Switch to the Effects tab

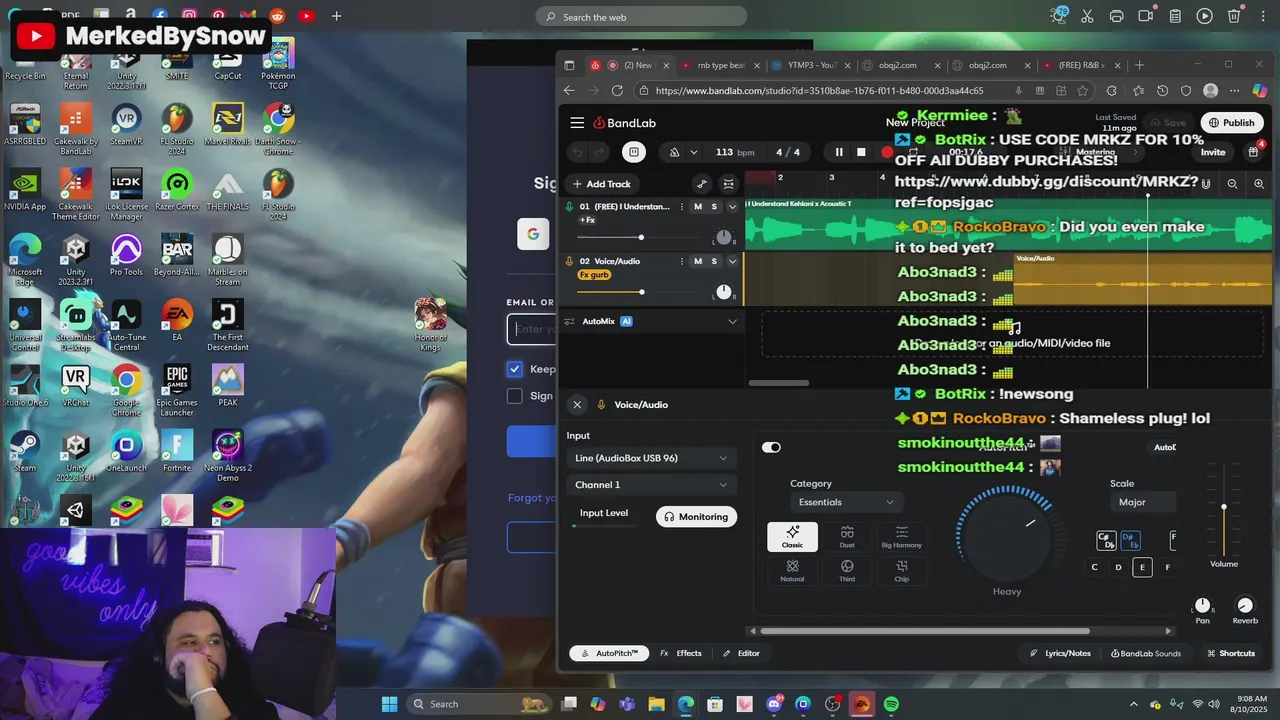(681, 653)
